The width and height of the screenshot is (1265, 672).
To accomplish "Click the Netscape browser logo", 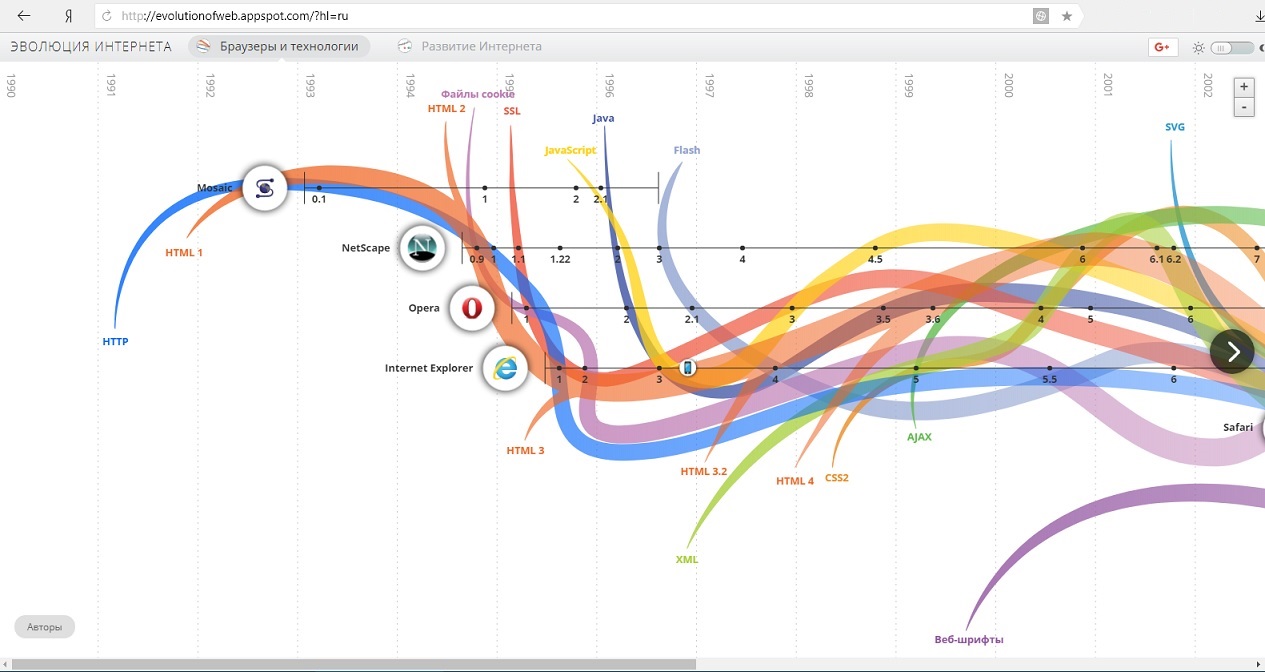I will click(x=422, y=248).
